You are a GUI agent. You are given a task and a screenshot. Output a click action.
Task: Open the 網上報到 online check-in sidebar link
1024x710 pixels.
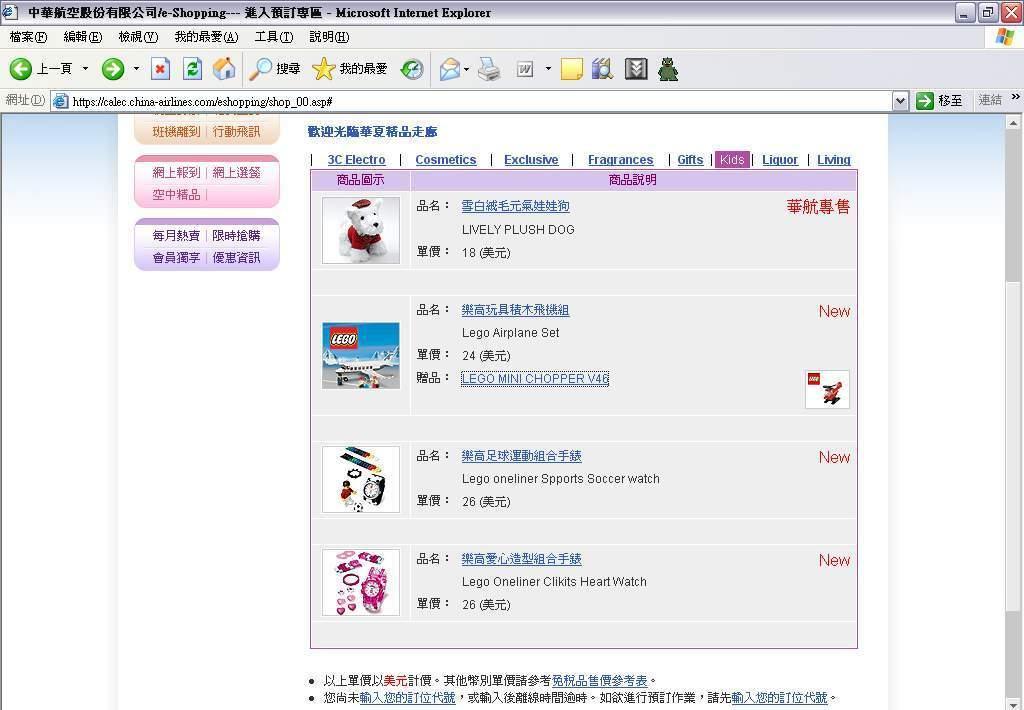coord(176,172)
